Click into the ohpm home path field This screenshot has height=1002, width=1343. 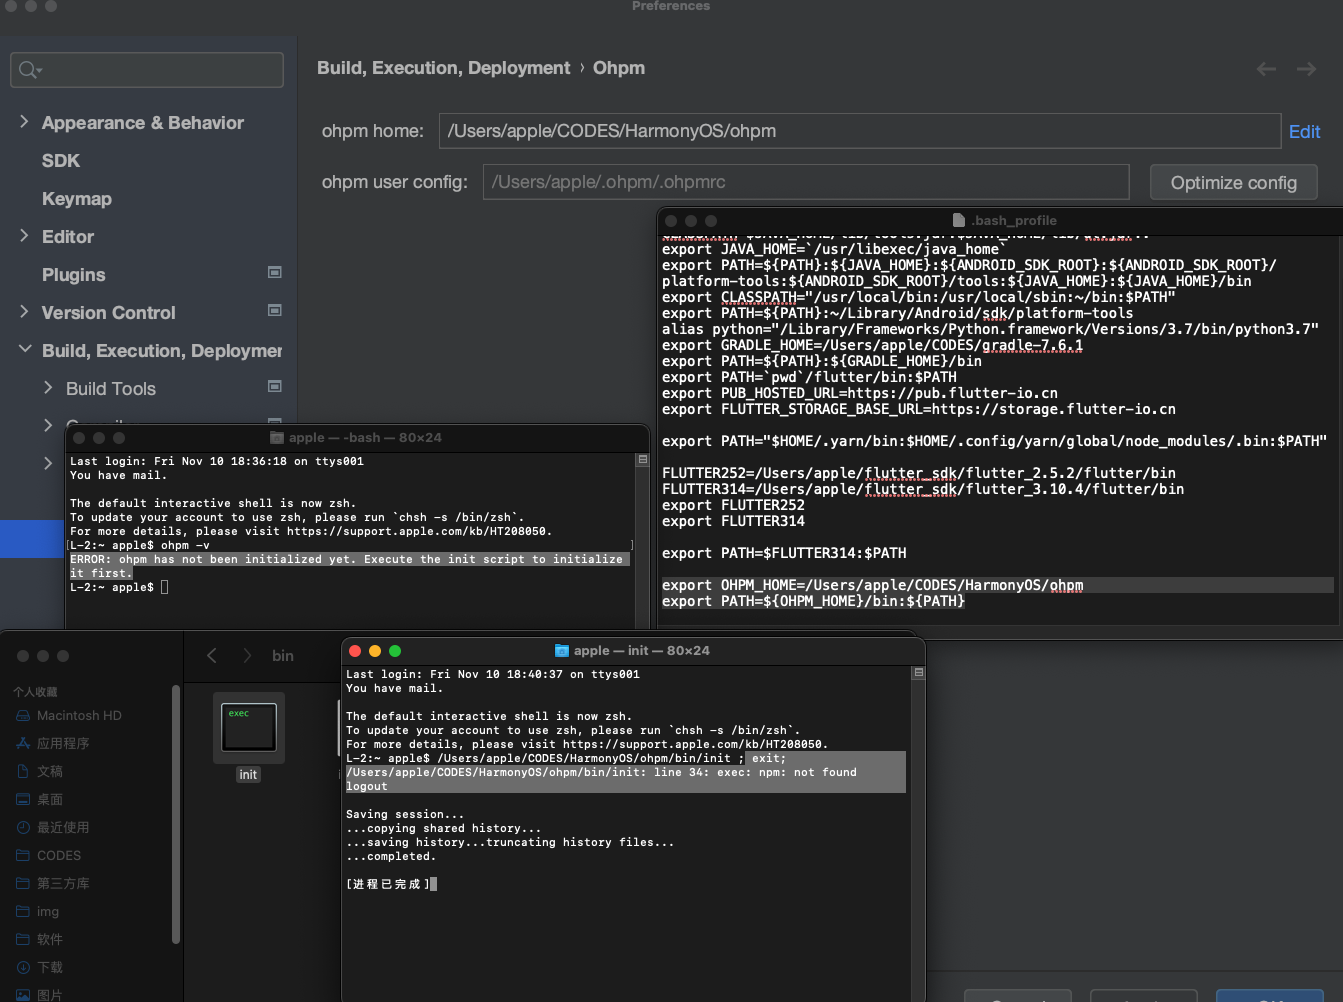[861, 131]
